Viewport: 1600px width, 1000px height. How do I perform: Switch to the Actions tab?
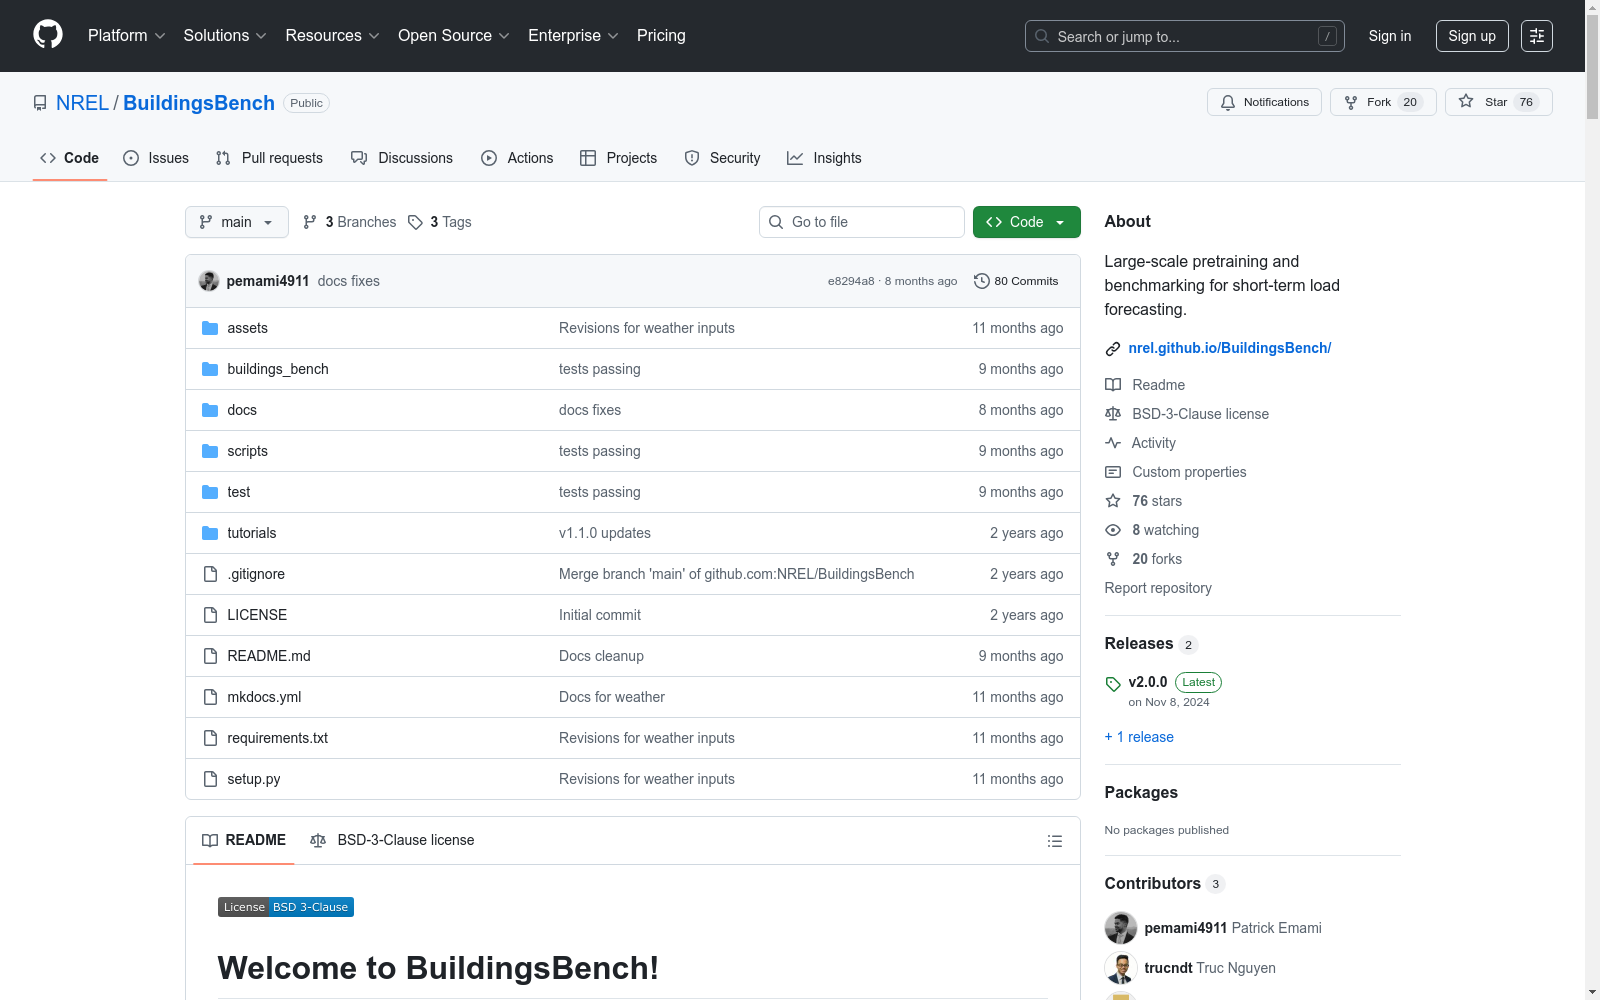tap(517, 158)
